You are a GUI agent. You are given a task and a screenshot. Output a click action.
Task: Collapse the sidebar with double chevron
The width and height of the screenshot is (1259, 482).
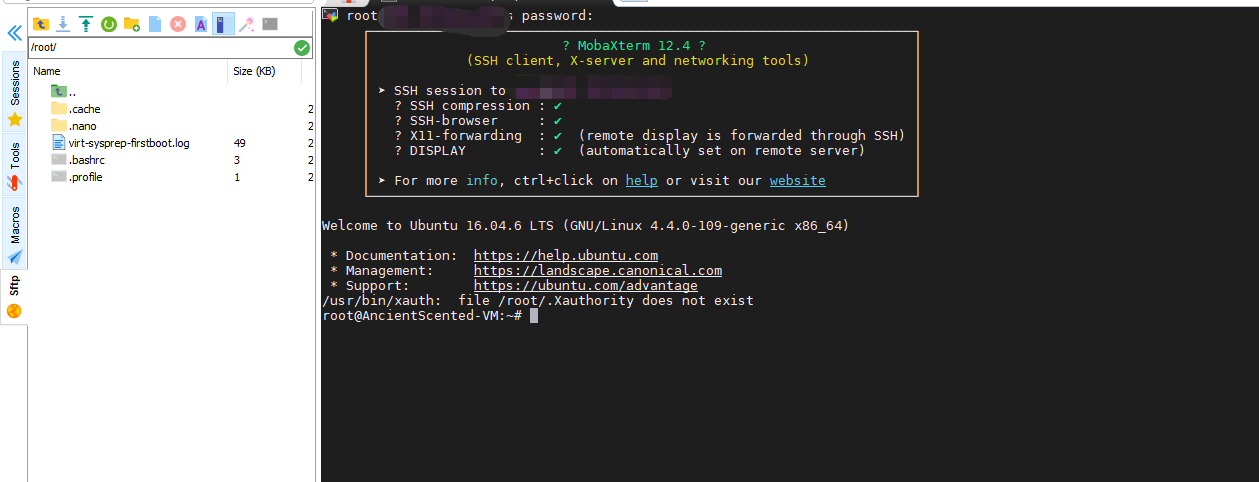(14, 33)
